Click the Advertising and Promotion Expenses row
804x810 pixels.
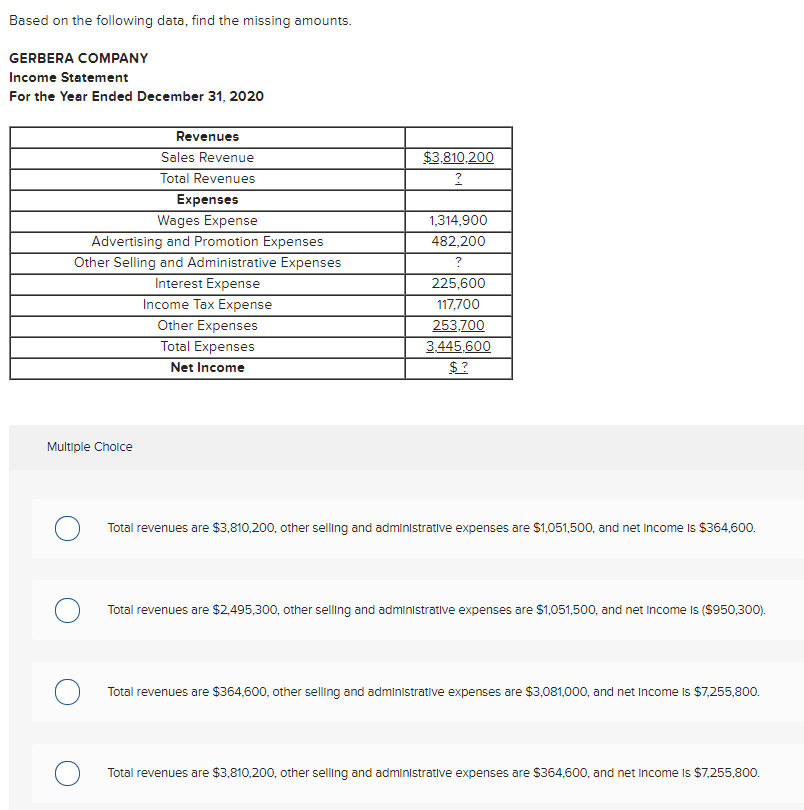(207, 241)
